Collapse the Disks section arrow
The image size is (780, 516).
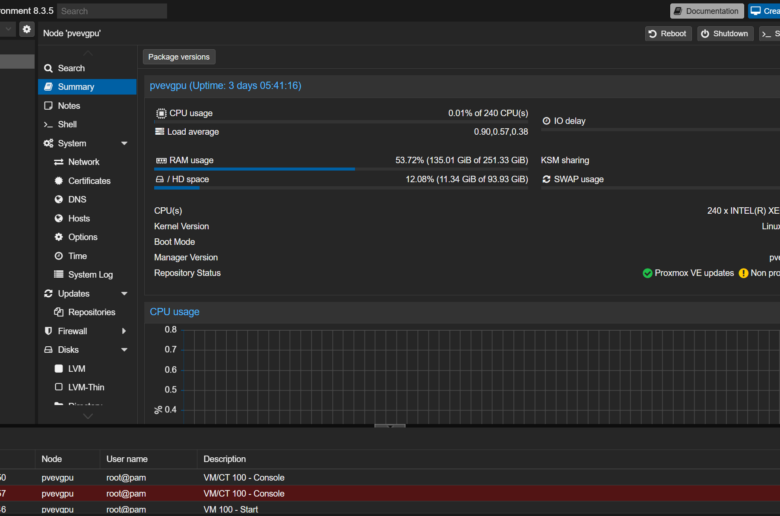pos(124,350)
